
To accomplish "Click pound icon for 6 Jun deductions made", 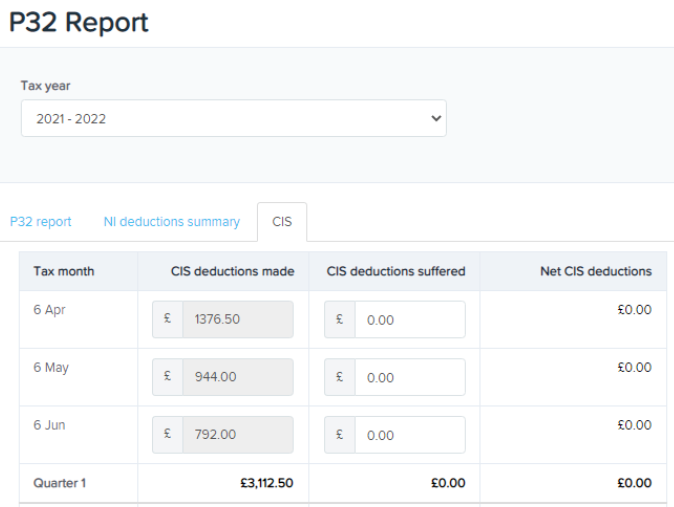I will [168, 435].
